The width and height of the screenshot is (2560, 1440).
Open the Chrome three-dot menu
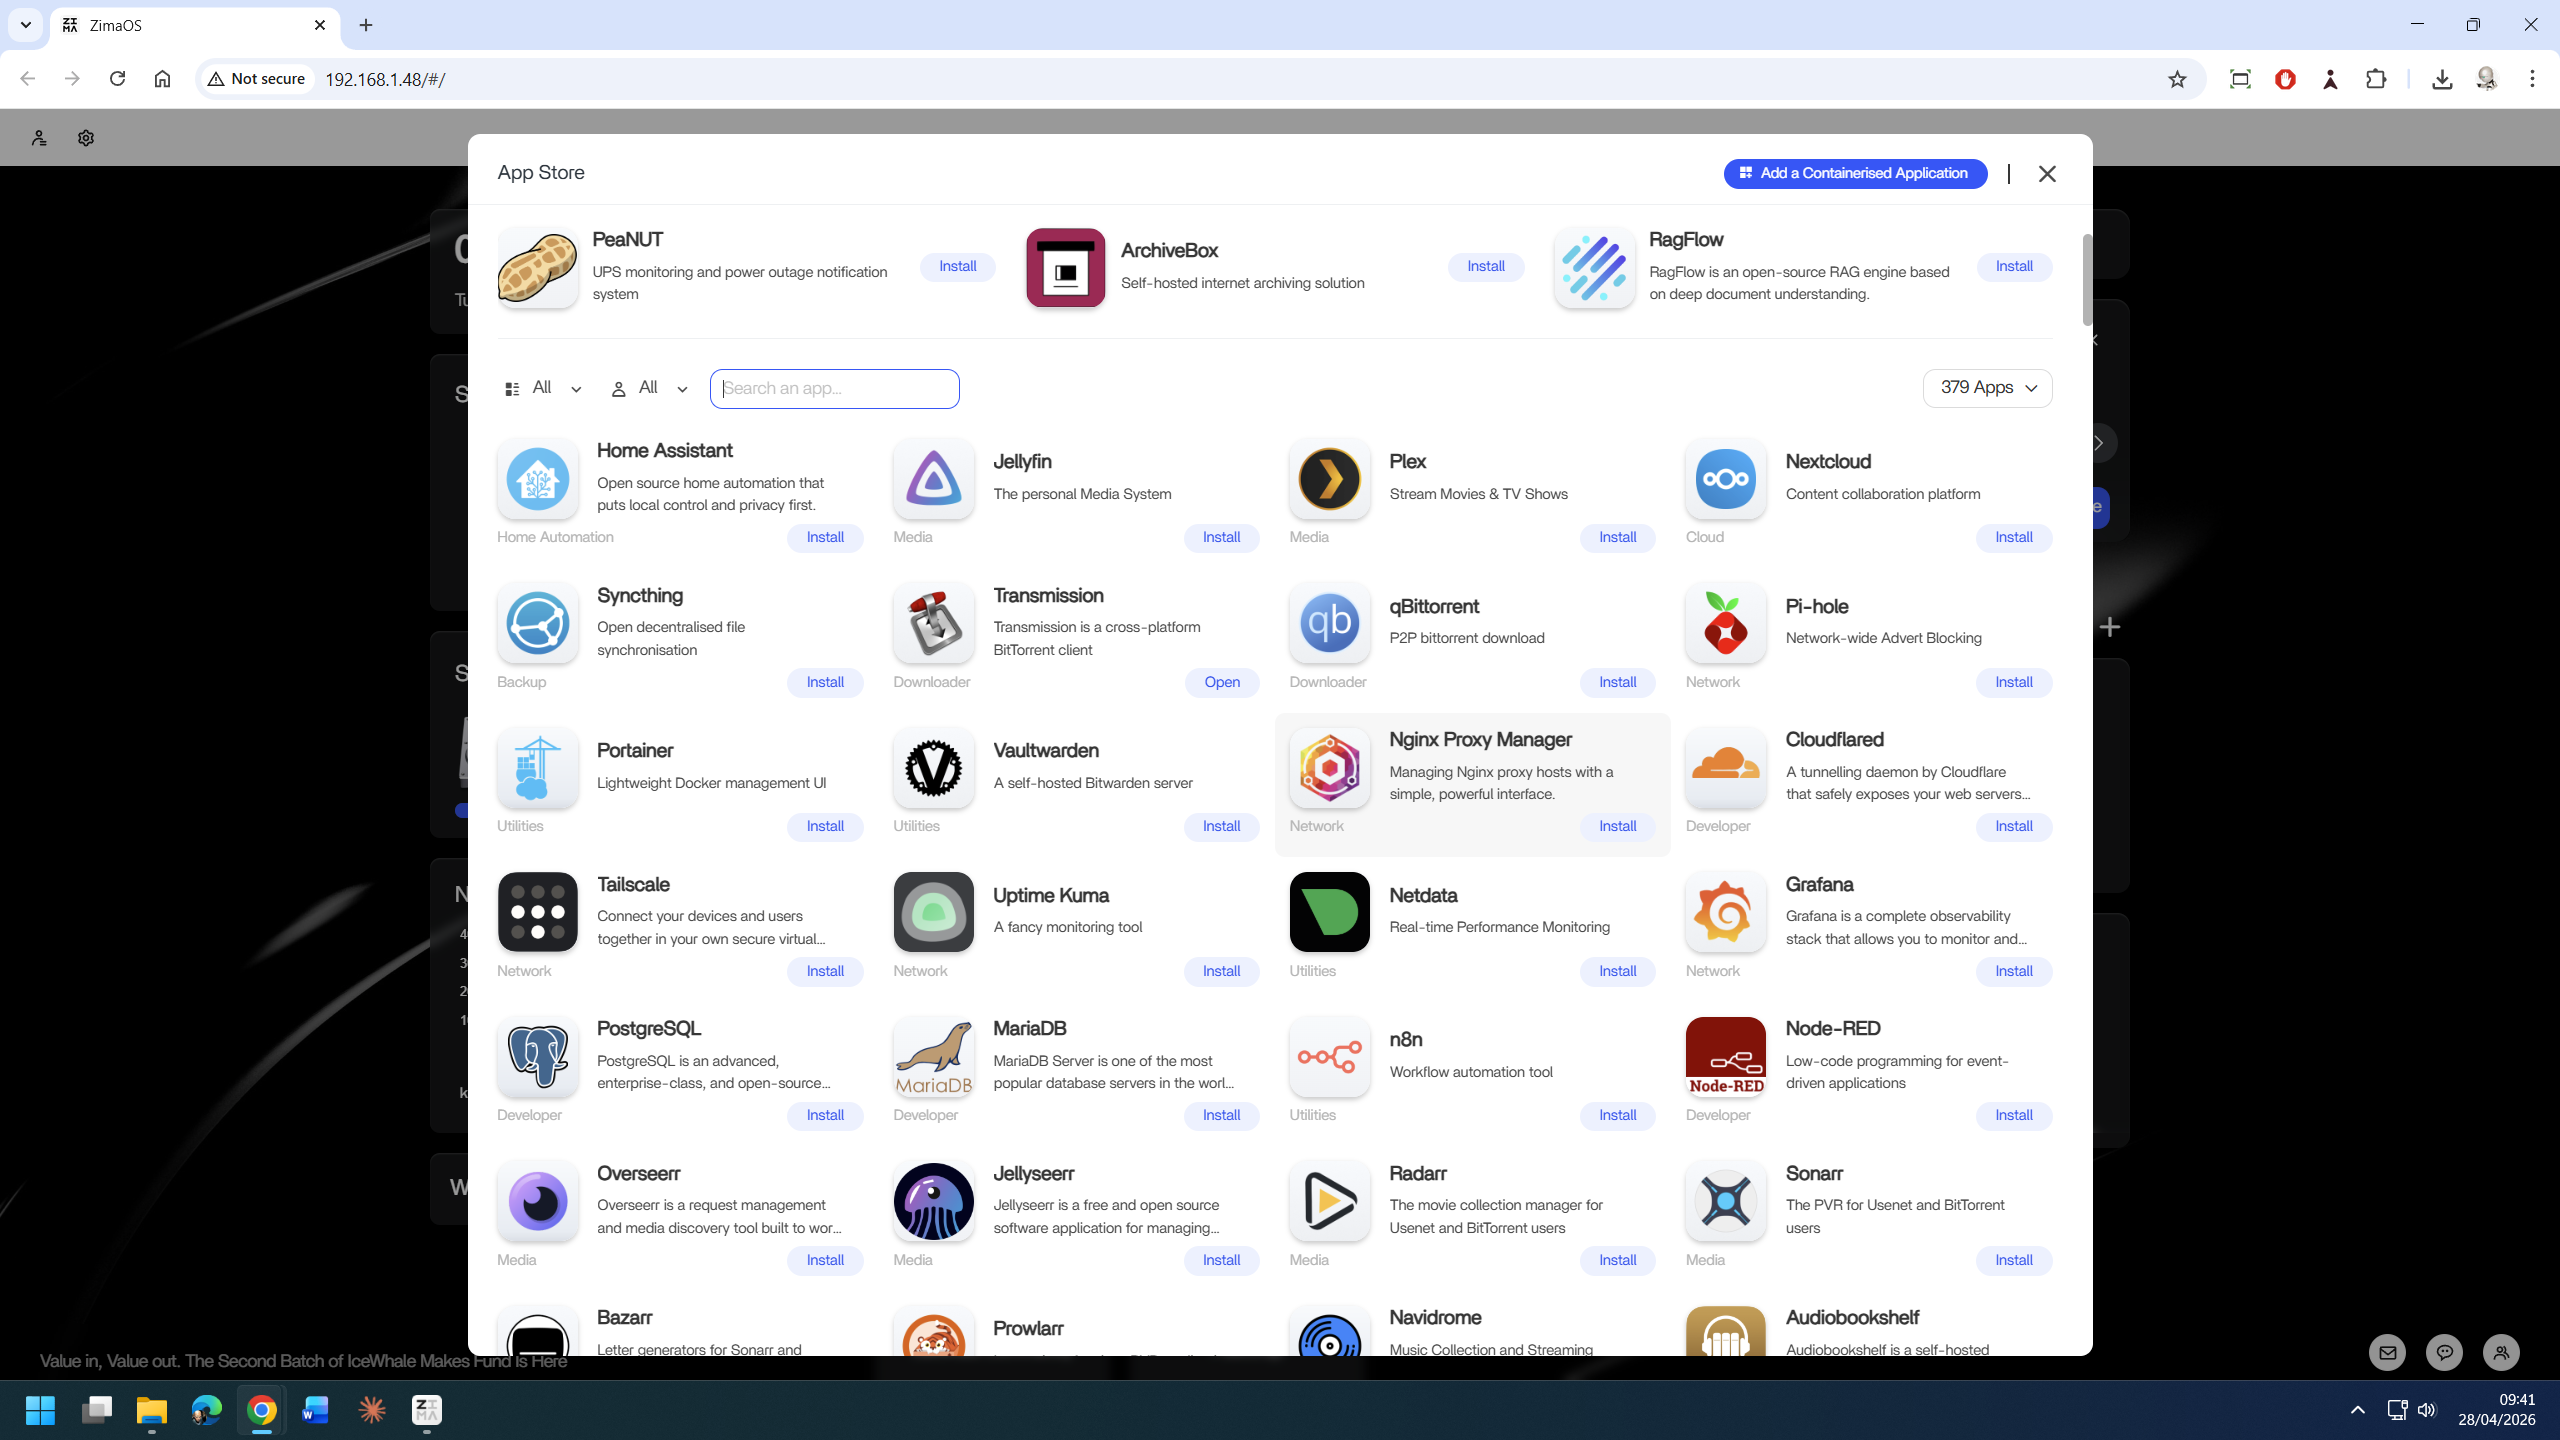[x=2532, y=79]
